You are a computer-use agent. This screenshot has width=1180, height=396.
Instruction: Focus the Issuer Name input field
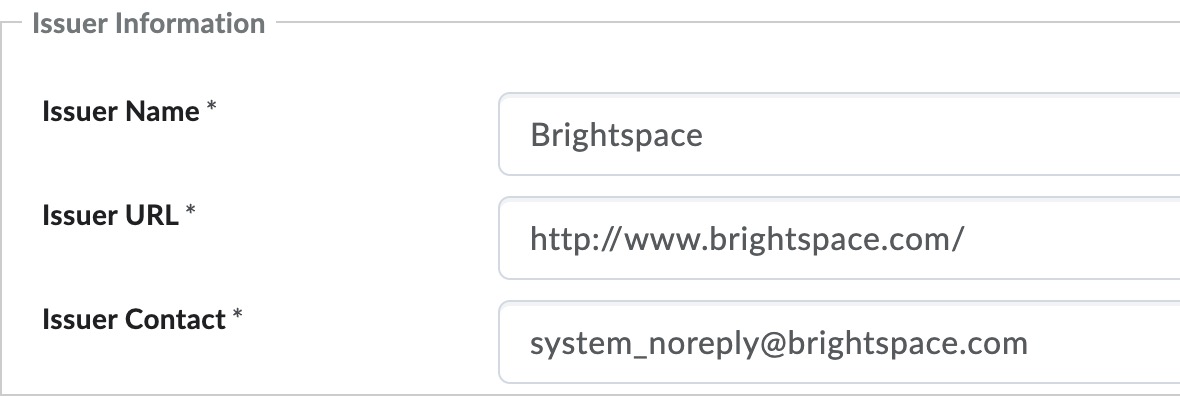839,134
